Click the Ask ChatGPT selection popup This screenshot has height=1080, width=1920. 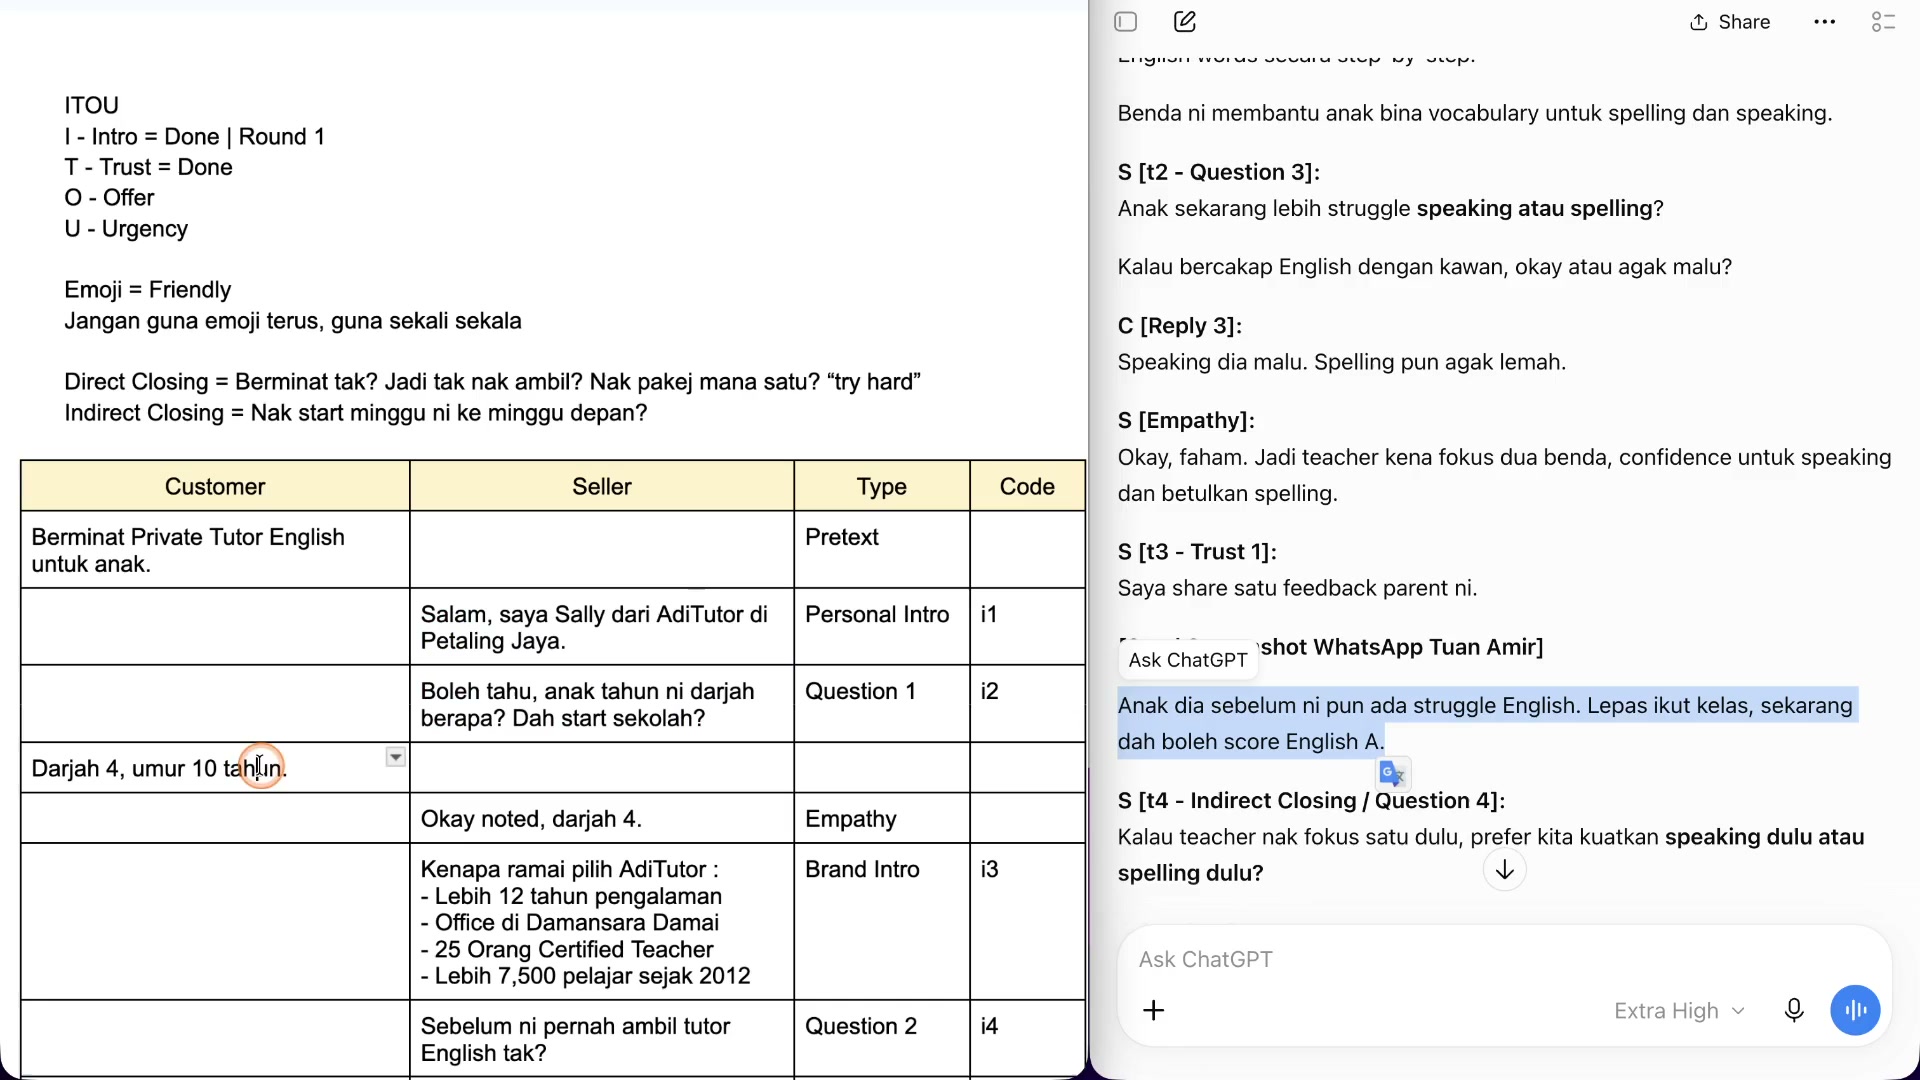1188,660
